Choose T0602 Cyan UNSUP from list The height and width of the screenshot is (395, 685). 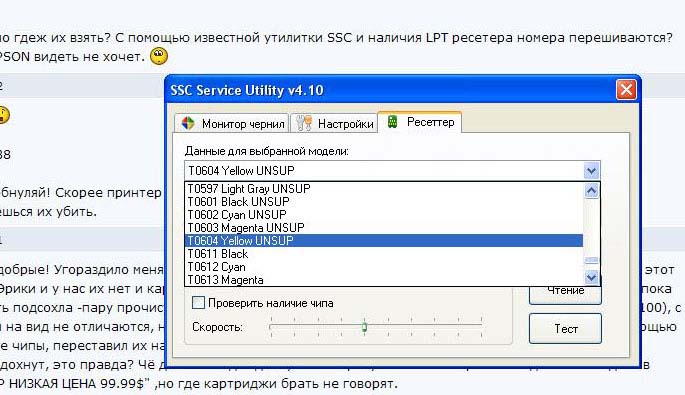pos(384,215)
